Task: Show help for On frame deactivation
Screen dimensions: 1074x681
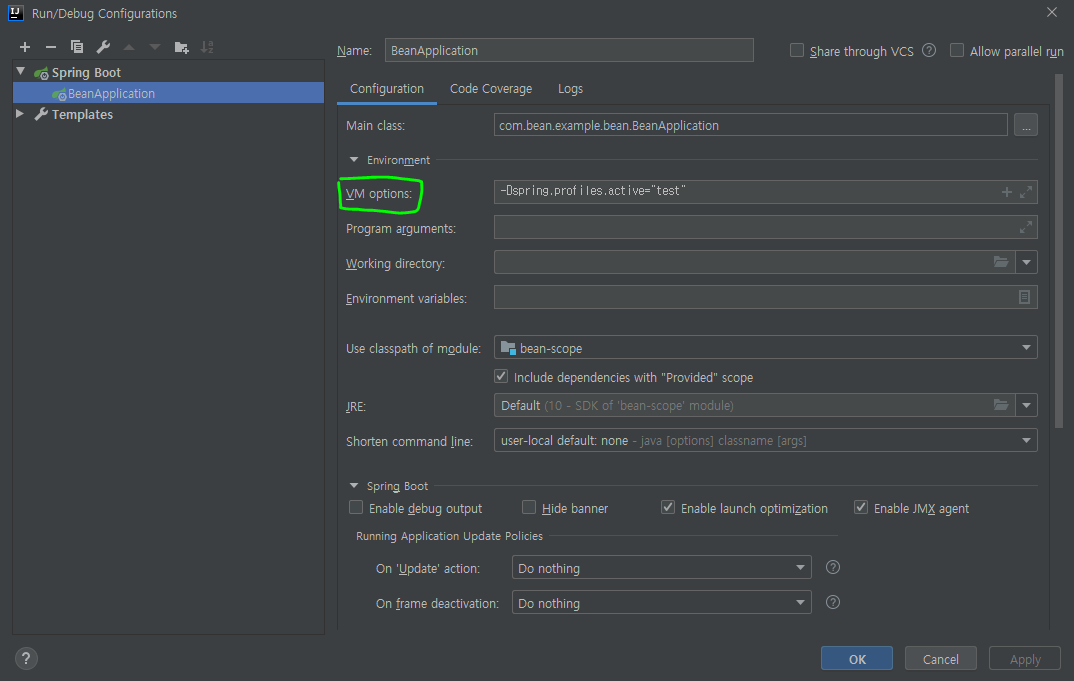Action: coord(833,602)
